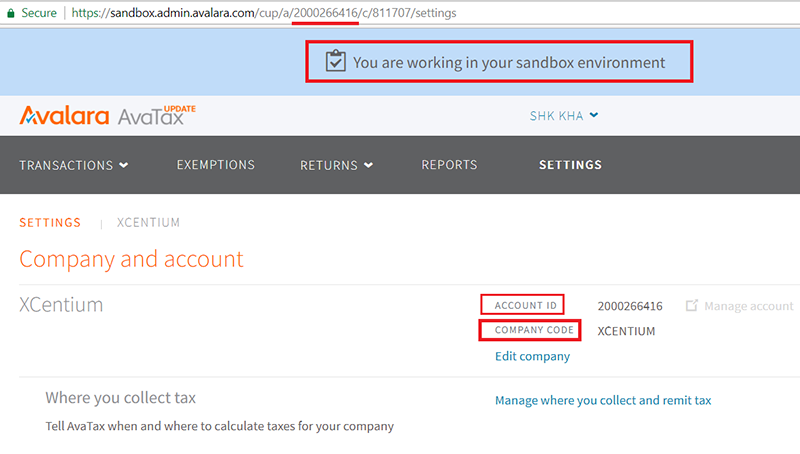Click the XCentium company name heading
The width and height of the screenshot is (800, 454).
pos(61,305)
